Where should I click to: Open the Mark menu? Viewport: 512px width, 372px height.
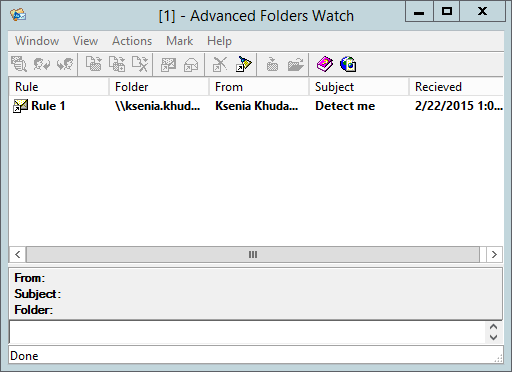click(x=180, y=41)
